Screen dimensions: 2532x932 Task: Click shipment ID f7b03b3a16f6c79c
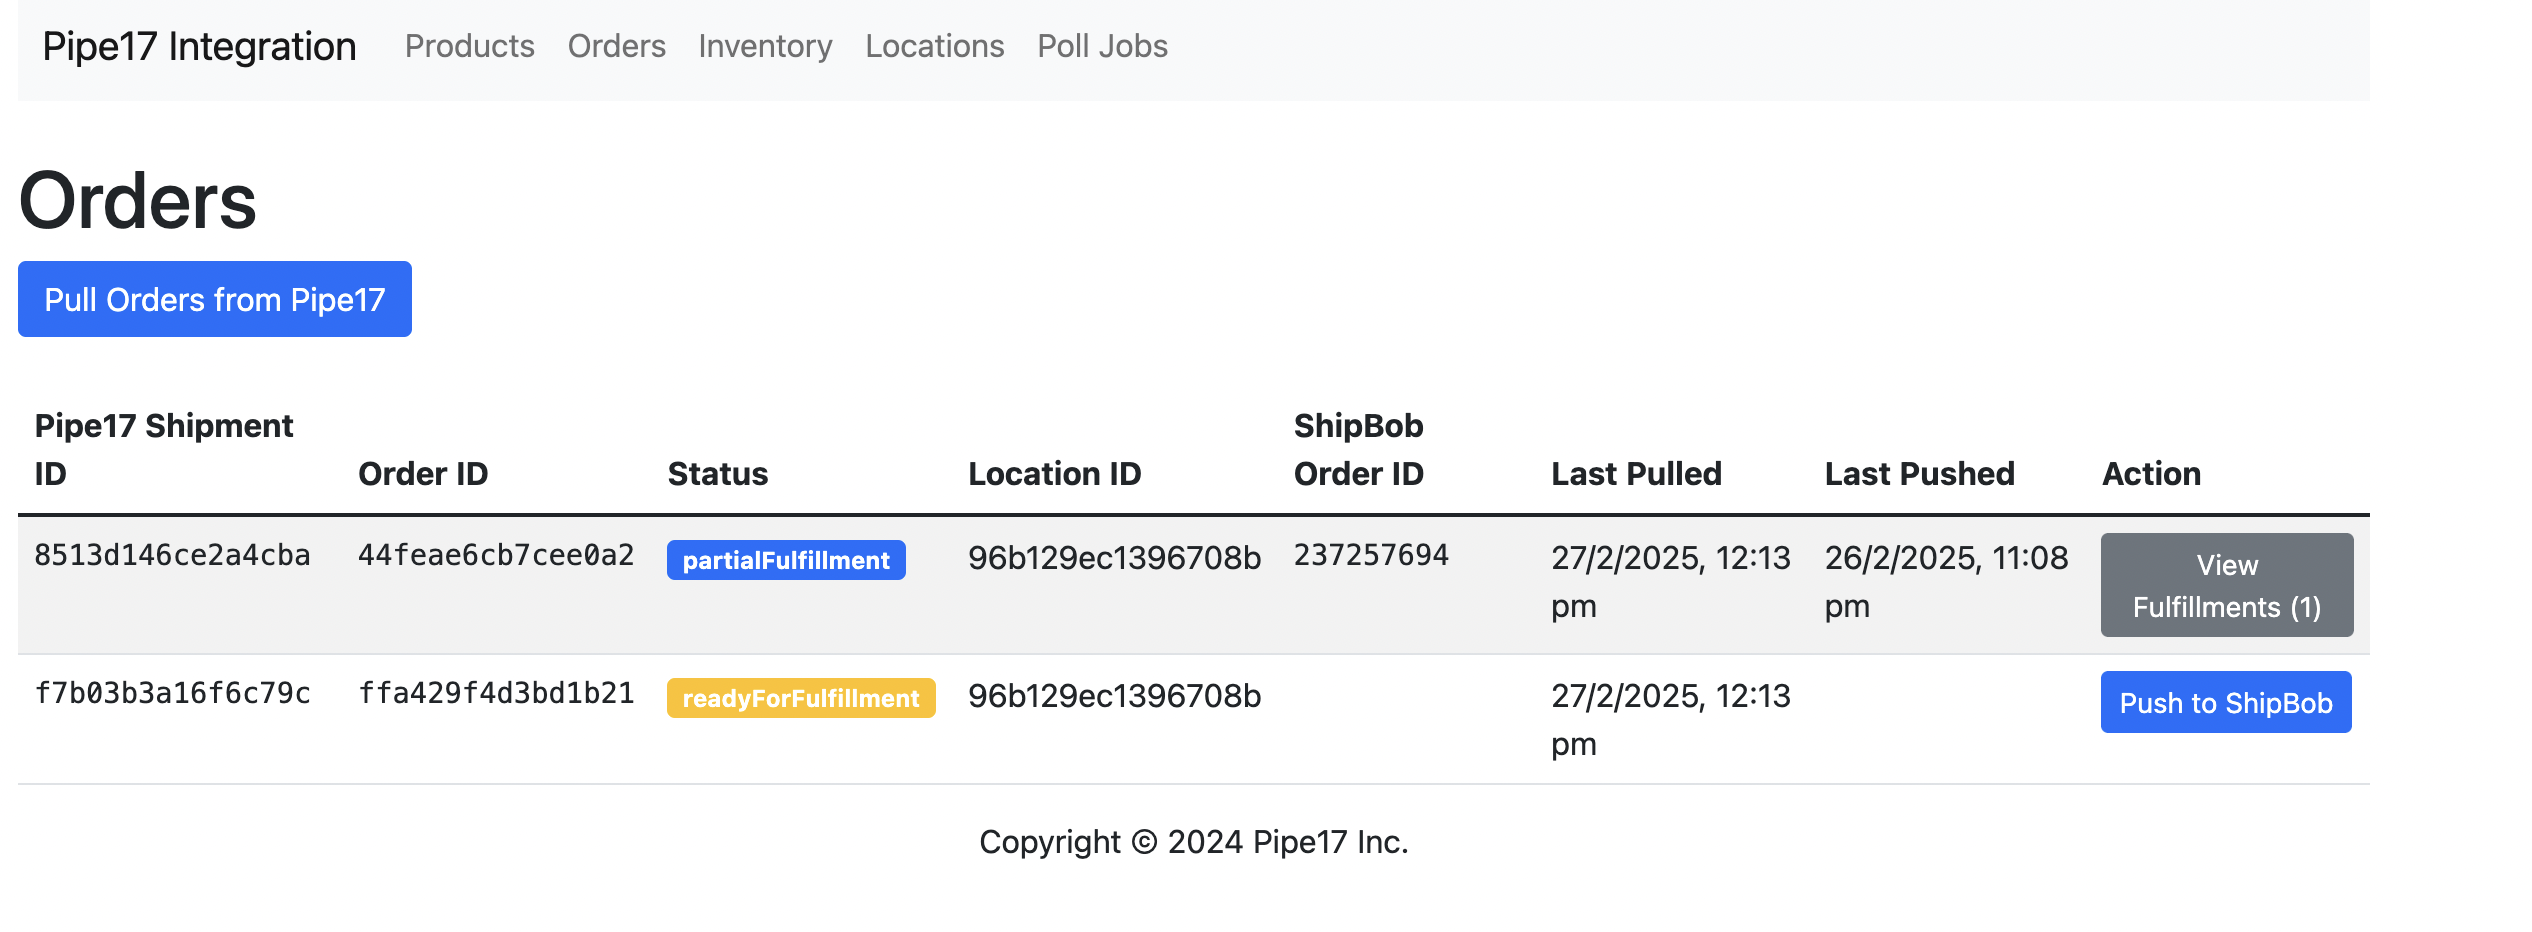[x=172, y=693]
